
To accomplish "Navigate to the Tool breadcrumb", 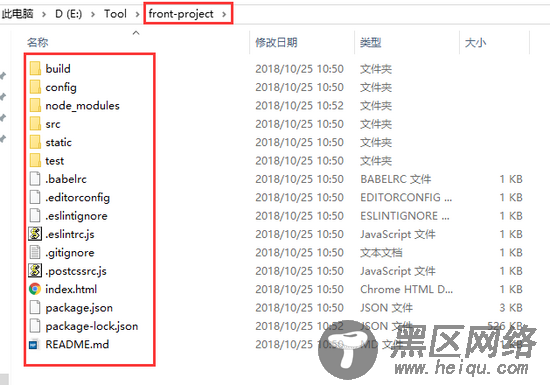I will click(115, 14).
